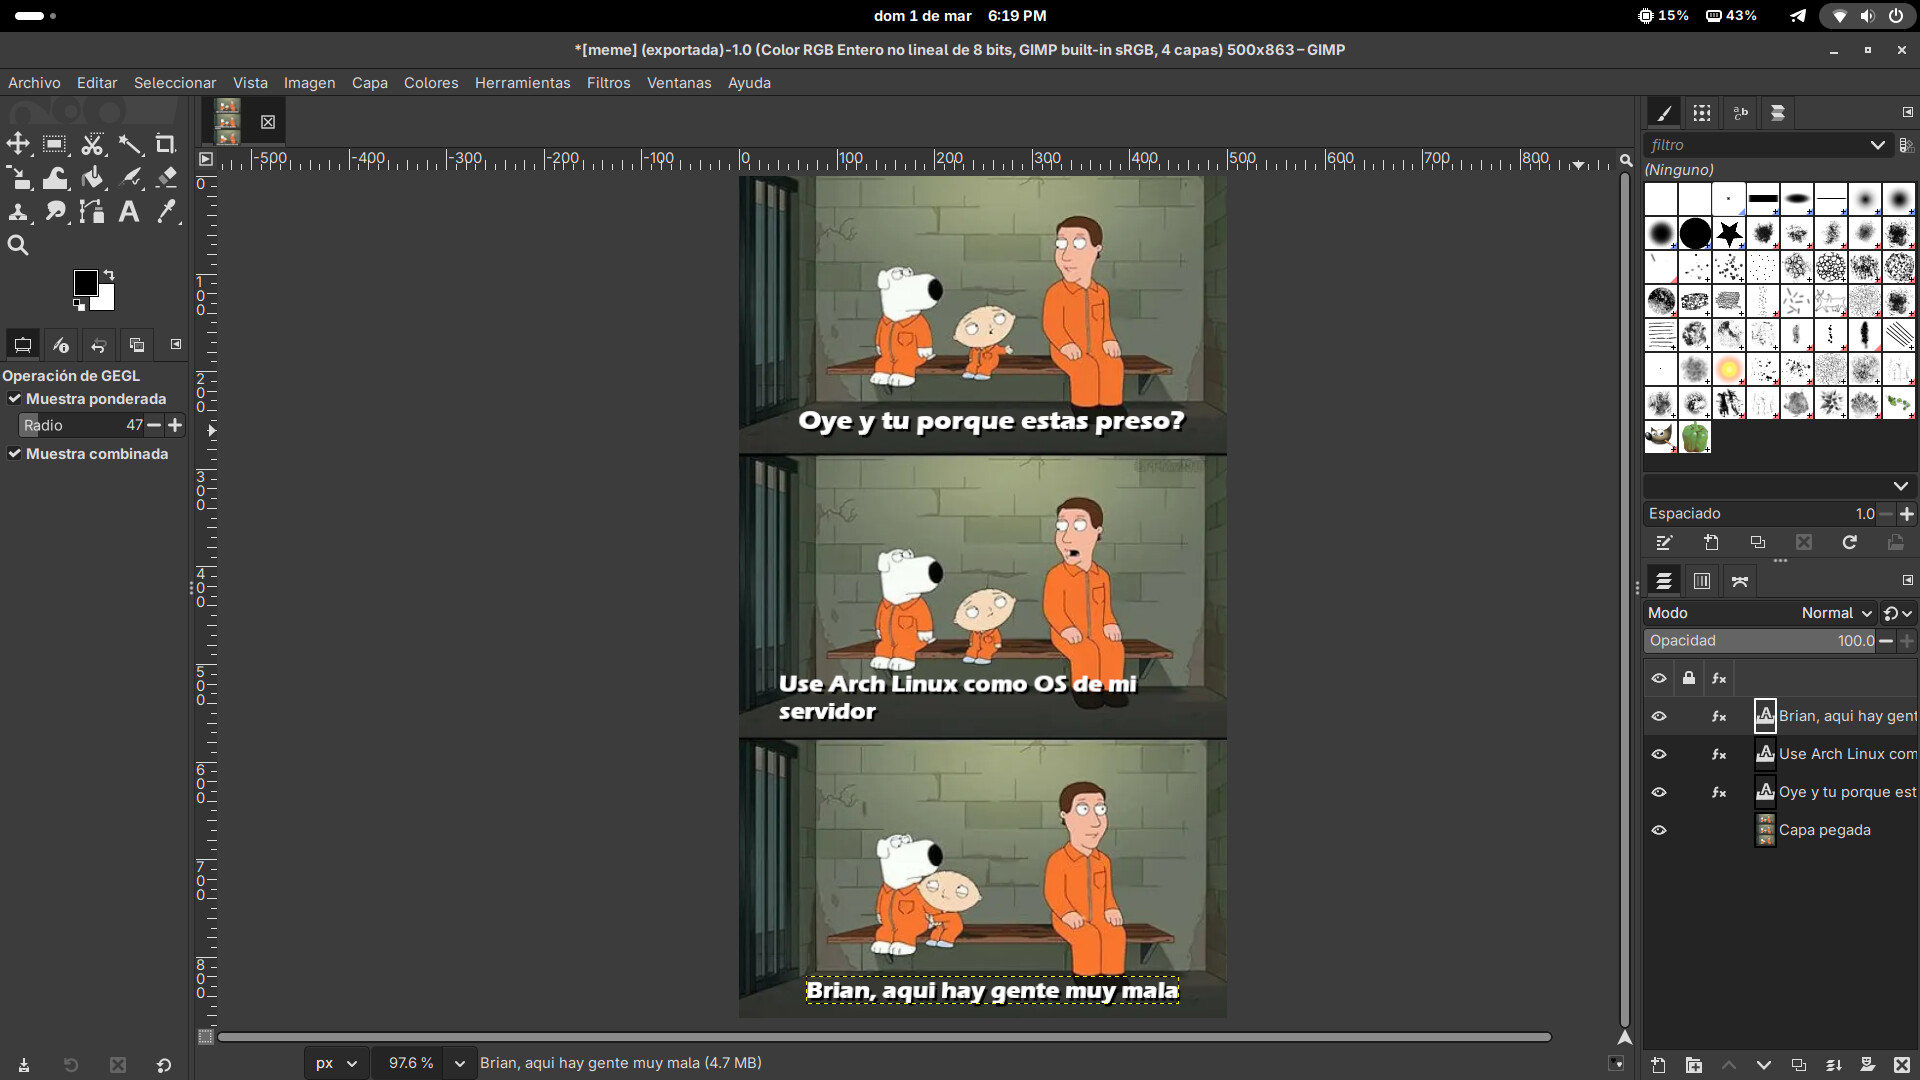Select the Text tool

pyautogui.click(x=129, y=211)
